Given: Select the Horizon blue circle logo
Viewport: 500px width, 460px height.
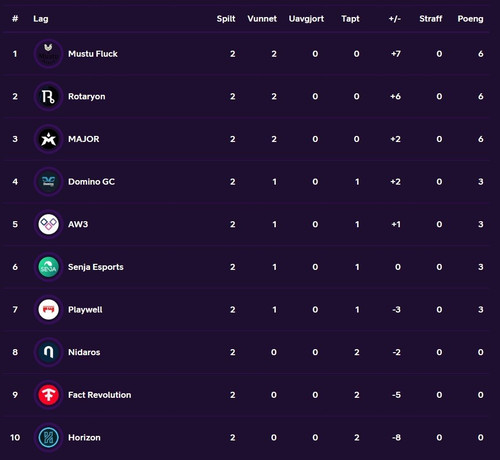Looking at the screenshot, I should pyautogui.click(x=48, y=438).
